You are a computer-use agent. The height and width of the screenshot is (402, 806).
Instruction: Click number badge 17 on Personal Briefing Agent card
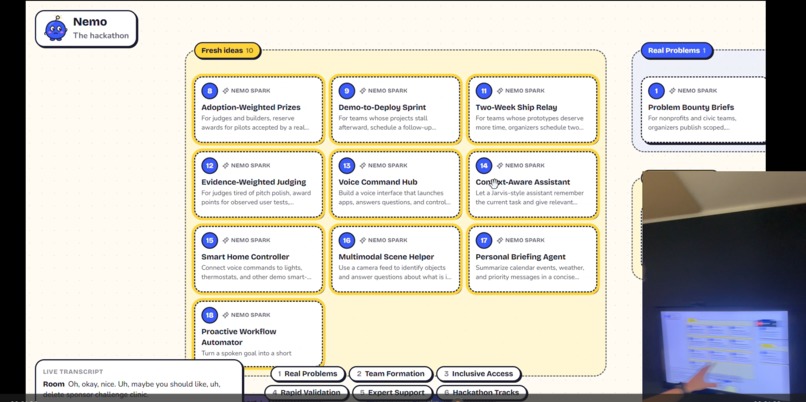point(484,241)
